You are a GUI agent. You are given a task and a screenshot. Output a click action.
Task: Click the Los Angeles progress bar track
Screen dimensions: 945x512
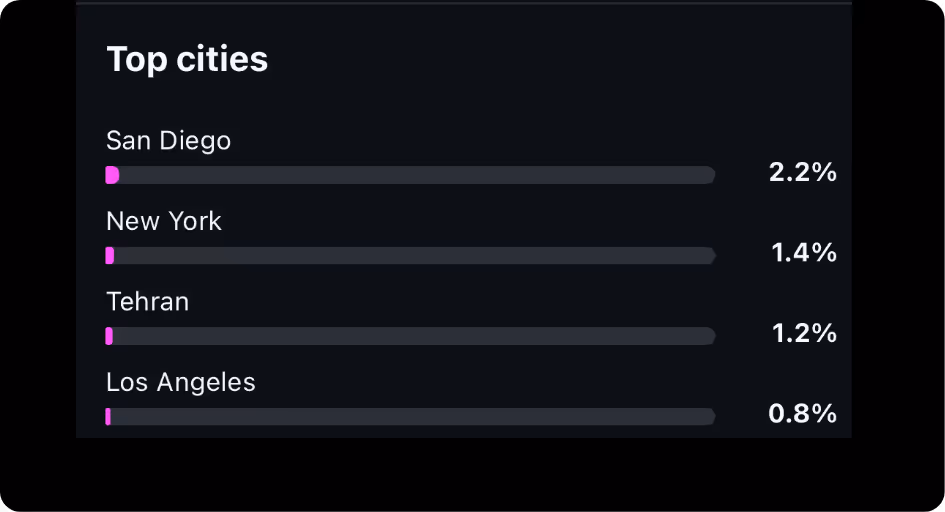click(410, 417)
